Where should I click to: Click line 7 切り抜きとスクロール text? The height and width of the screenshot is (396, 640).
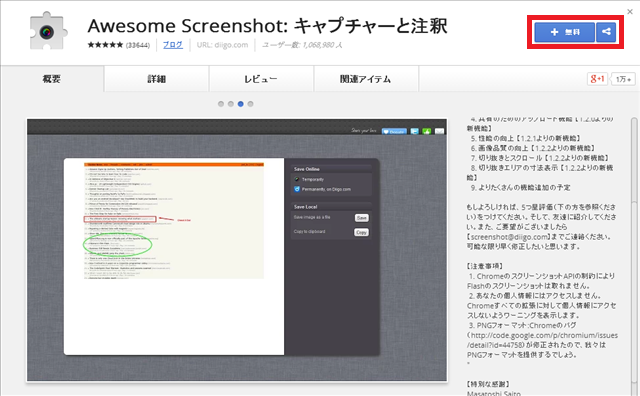540,158
